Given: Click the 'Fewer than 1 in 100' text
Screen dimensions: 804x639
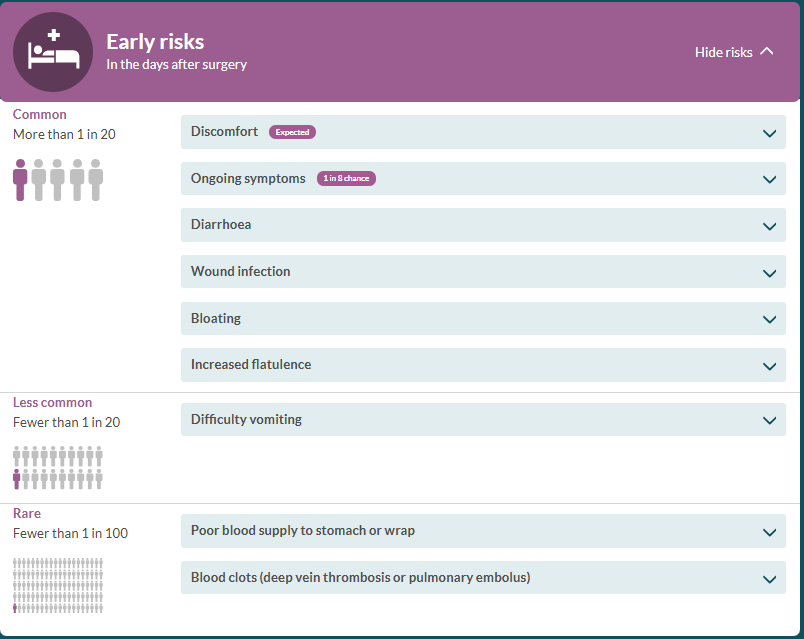Looking at the screenshot, I should pyautogui.click(x=70, y=534).
